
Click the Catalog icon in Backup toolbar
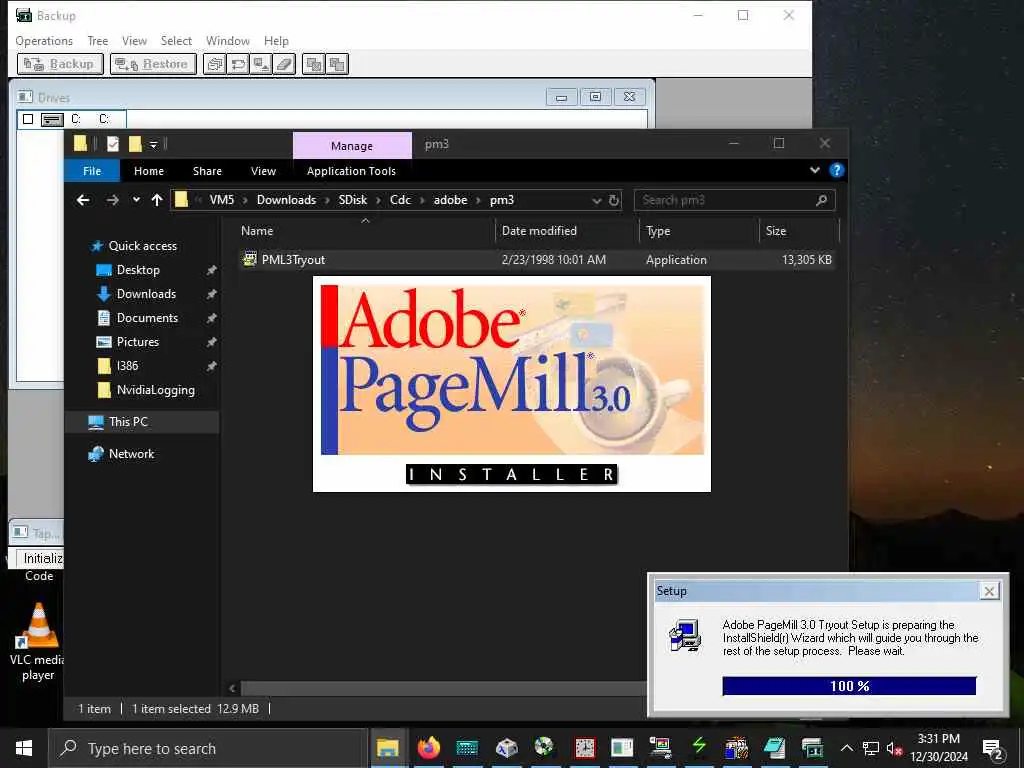tap(214, 64)
